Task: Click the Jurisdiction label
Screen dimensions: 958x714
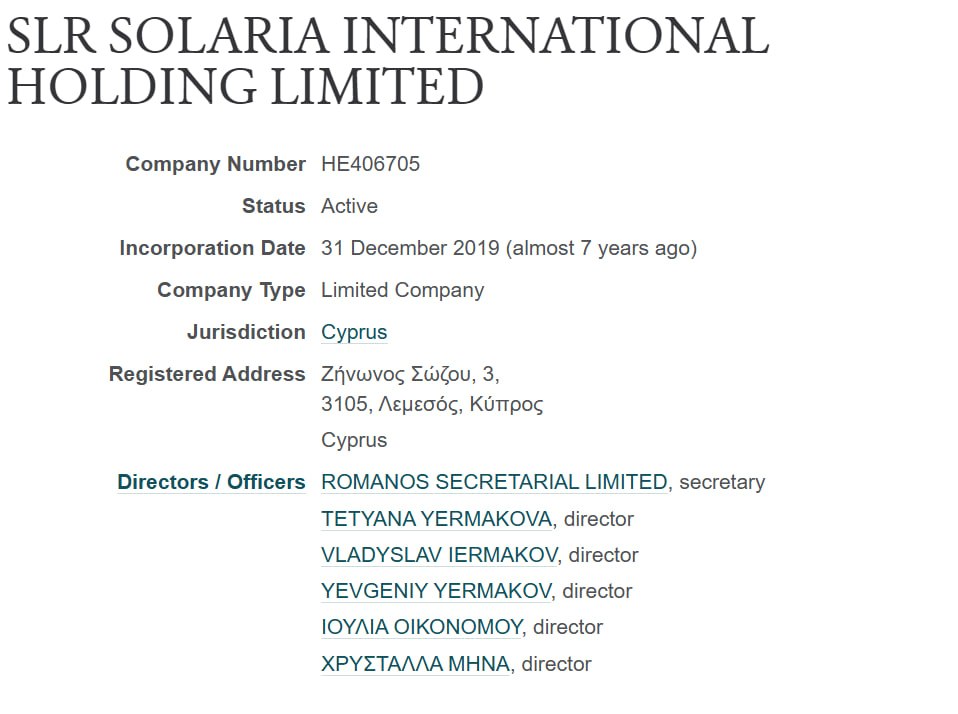Action: pyautogui.click(x=246, y=332)
